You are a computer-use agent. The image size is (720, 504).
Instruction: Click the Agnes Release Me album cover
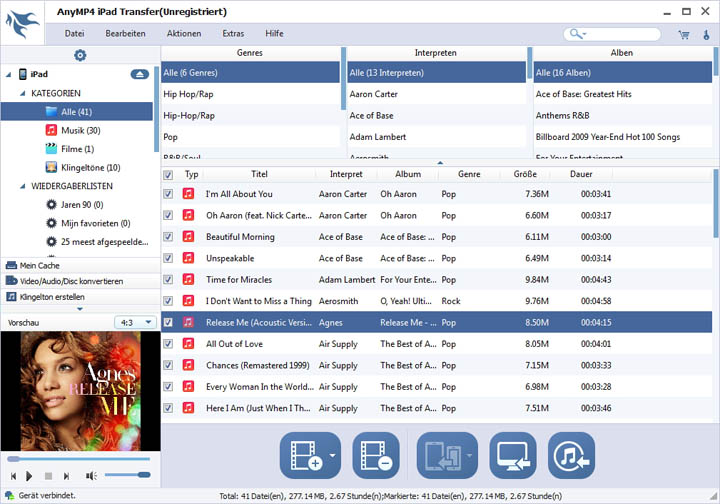(x=80, y=391)
